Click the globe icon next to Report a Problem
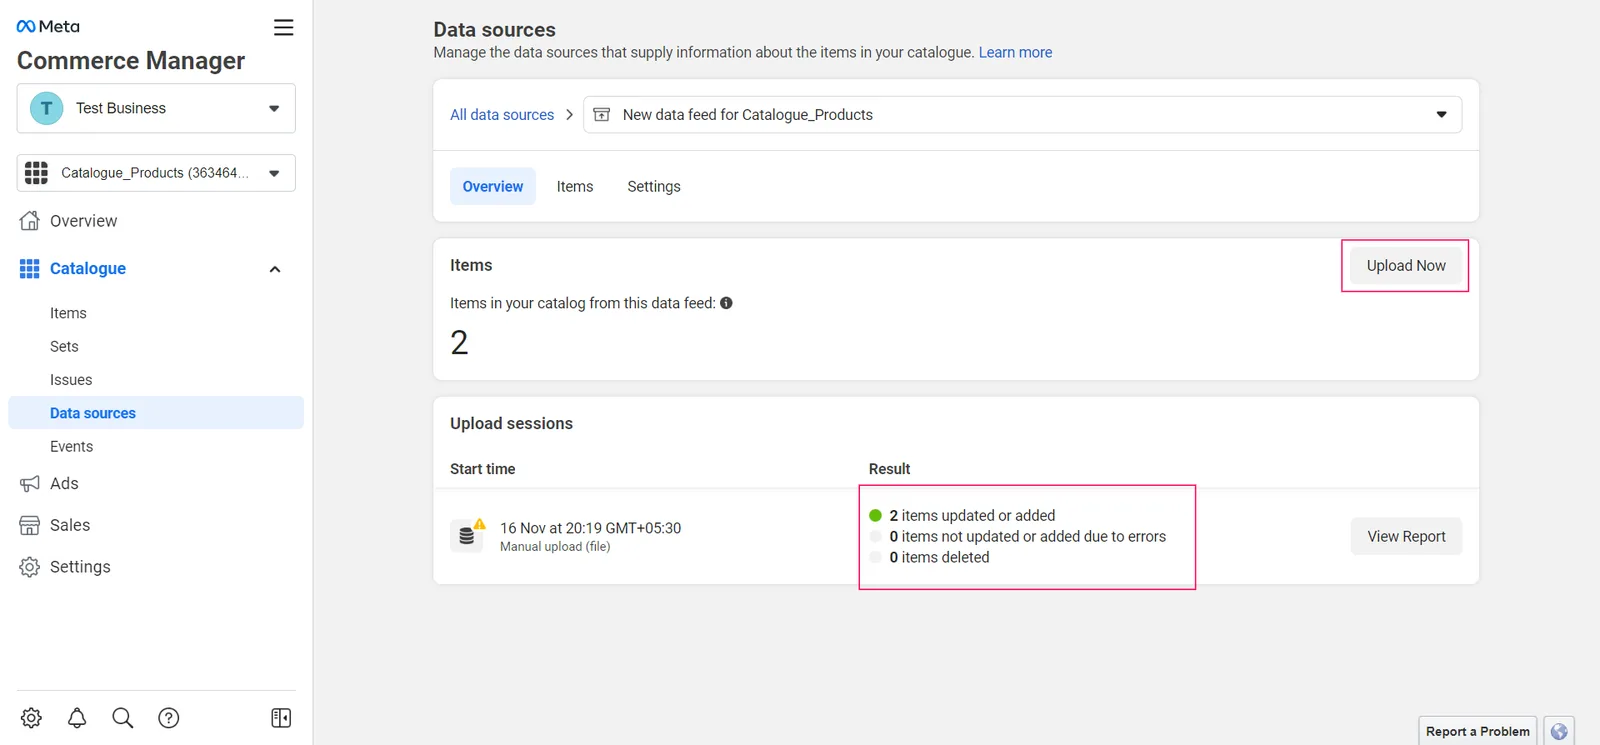 (1559, 731)
